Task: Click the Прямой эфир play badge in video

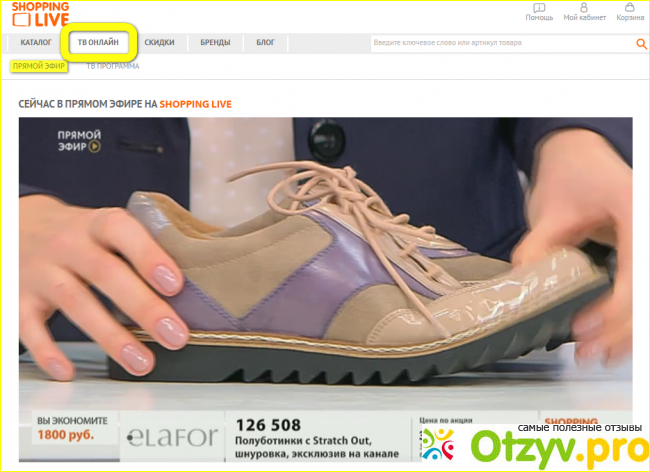Action: click(80, 139)
